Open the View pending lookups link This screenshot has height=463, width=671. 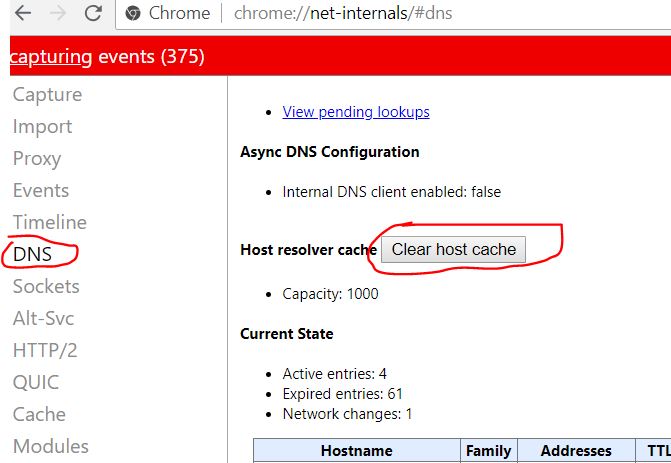point(356,112)
